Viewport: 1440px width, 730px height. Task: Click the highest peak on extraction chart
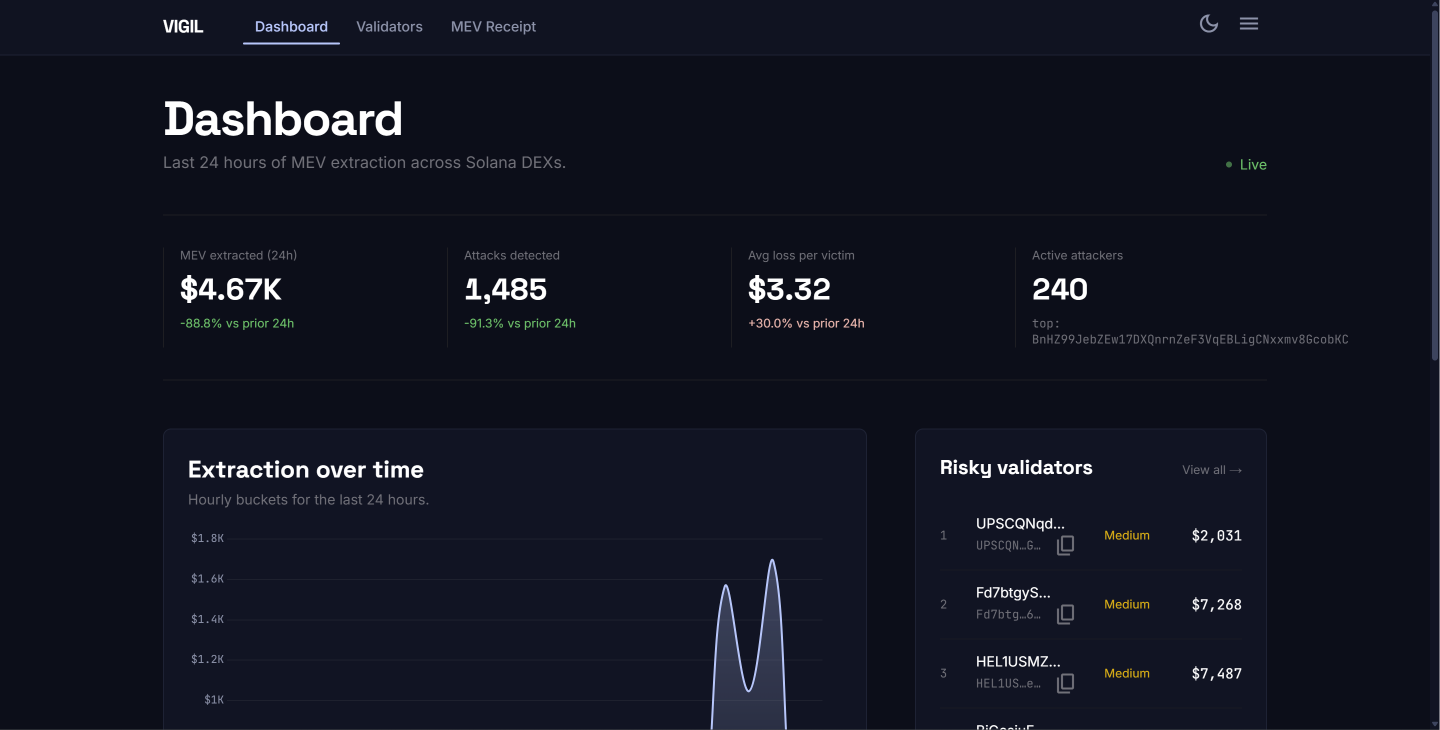click(x=772, y=560)
